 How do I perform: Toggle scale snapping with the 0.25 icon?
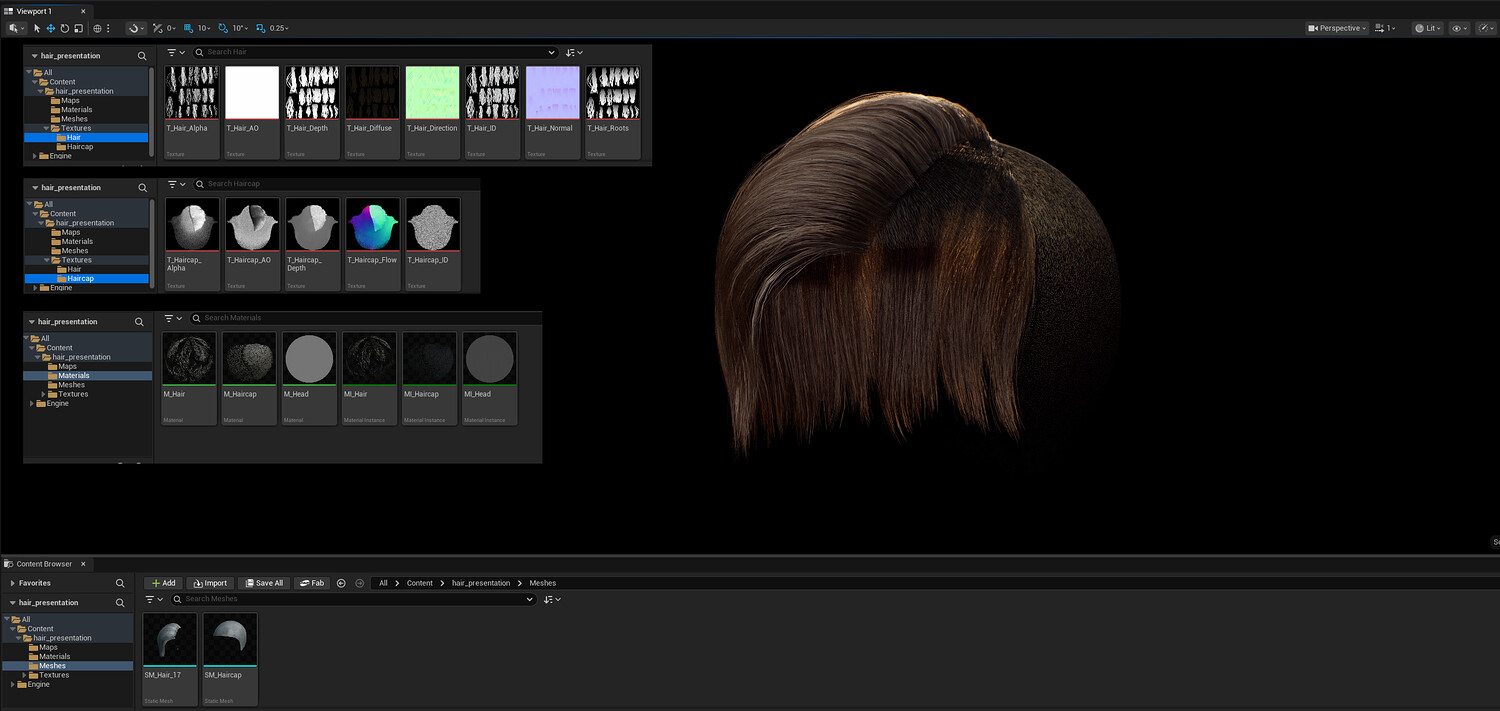[261, 28]
